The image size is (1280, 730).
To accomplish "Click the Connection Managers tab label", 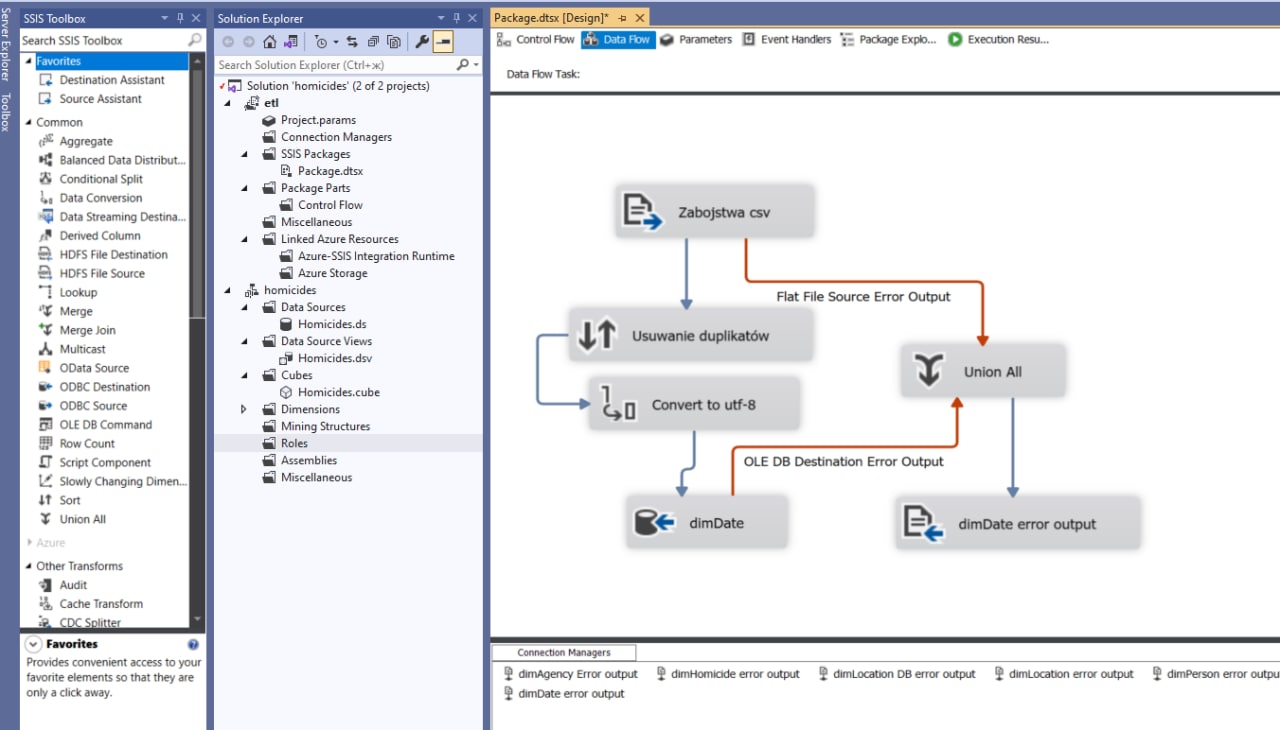I will pos(563,652).
